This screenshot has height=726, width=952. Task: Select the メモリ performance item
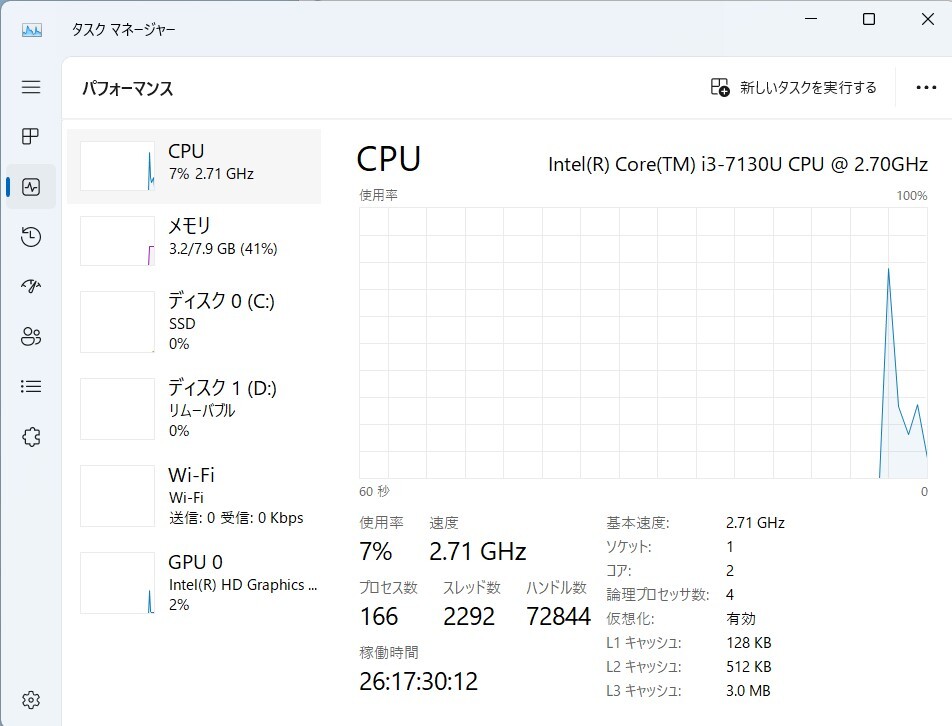194,241
